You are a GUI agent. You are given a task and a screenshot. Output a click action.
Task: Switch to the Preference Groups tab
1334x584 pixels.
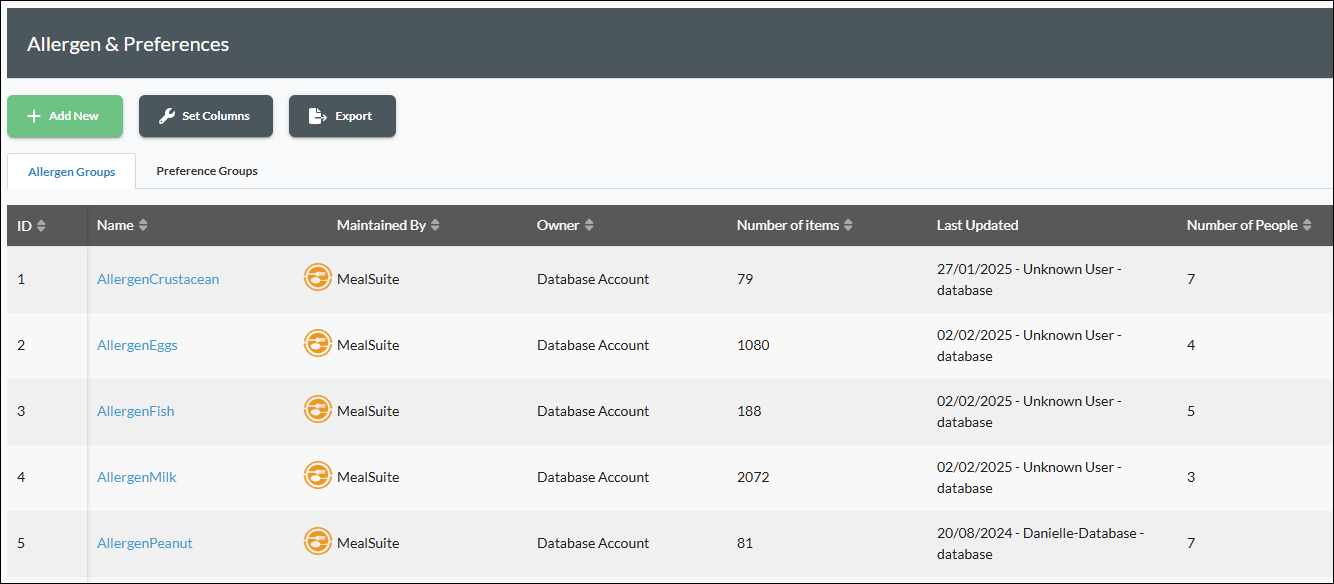point(207,171)
